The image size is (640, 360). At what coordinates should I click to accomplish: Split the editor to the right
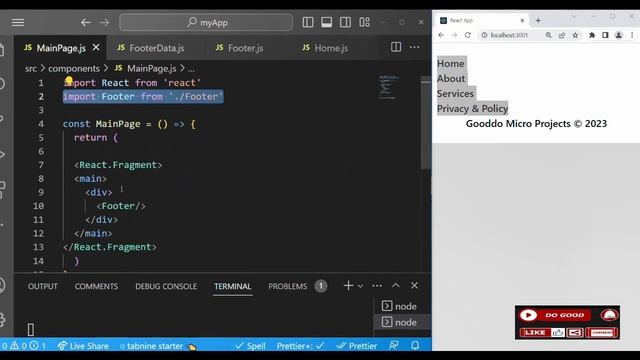pos(396,47)
